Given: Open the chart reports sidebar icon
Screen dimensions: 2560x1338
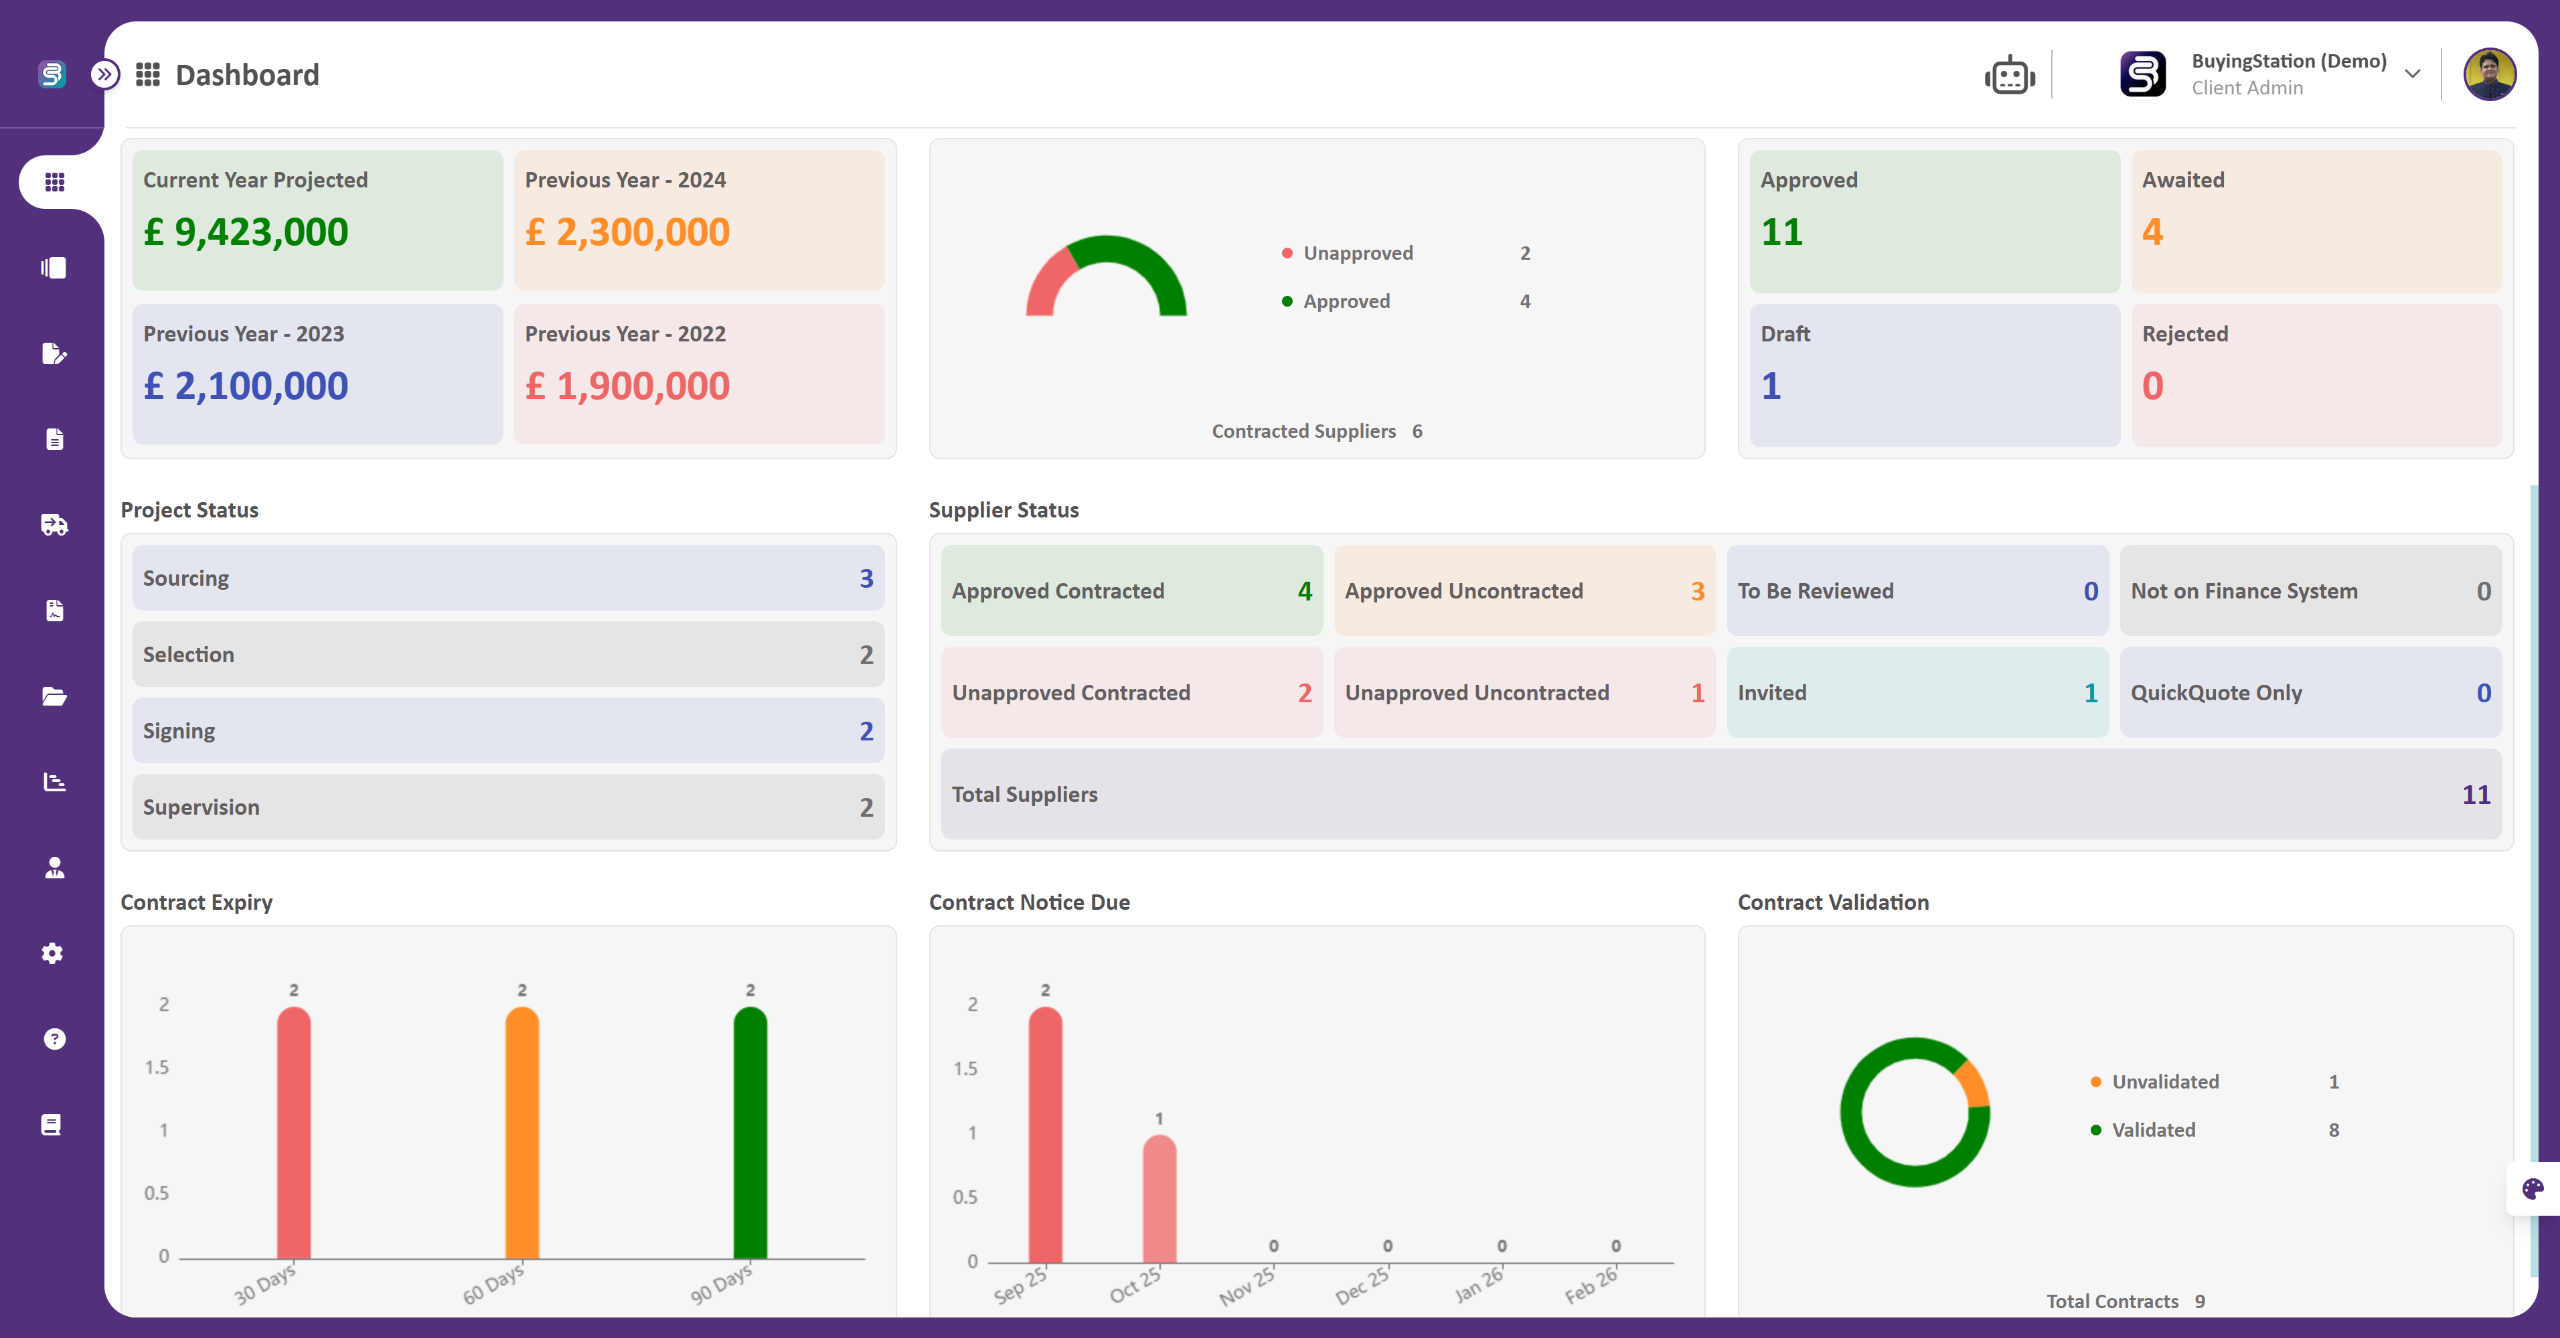Looking at the screenshot, I should [x=54, y=782].
